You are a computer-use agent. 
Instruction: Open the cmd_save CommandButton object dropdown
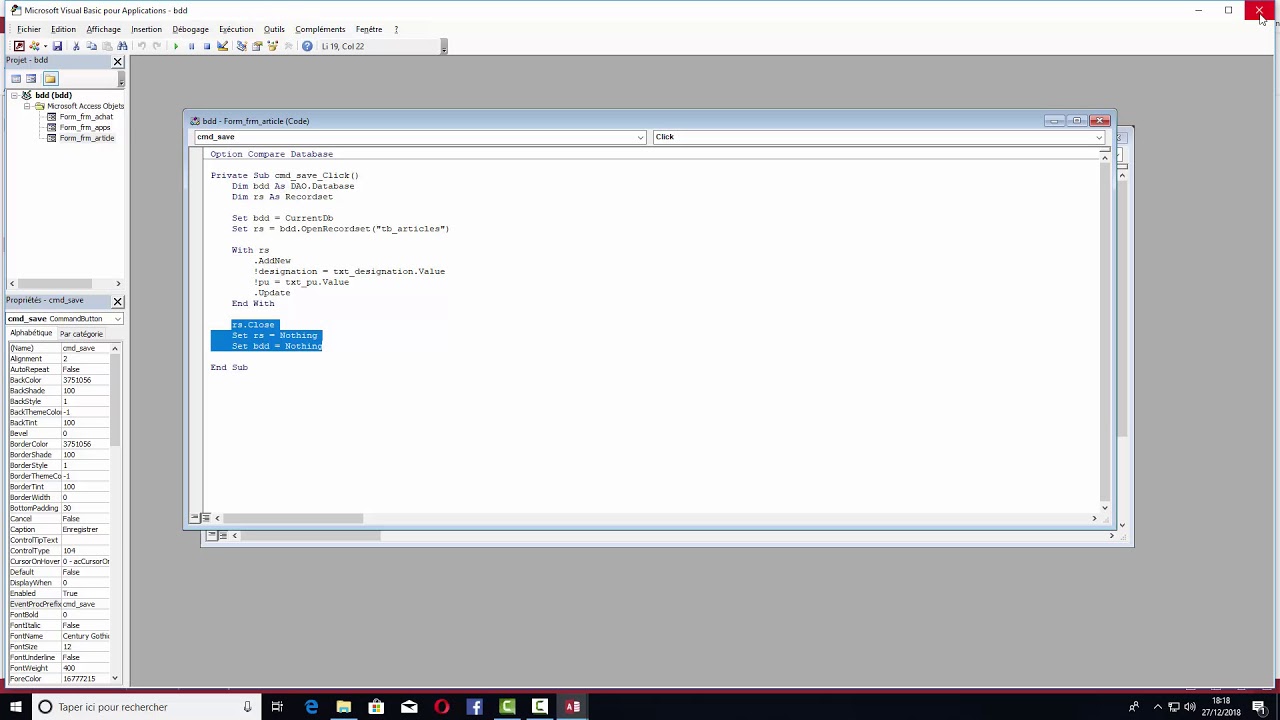pos(117,319)
